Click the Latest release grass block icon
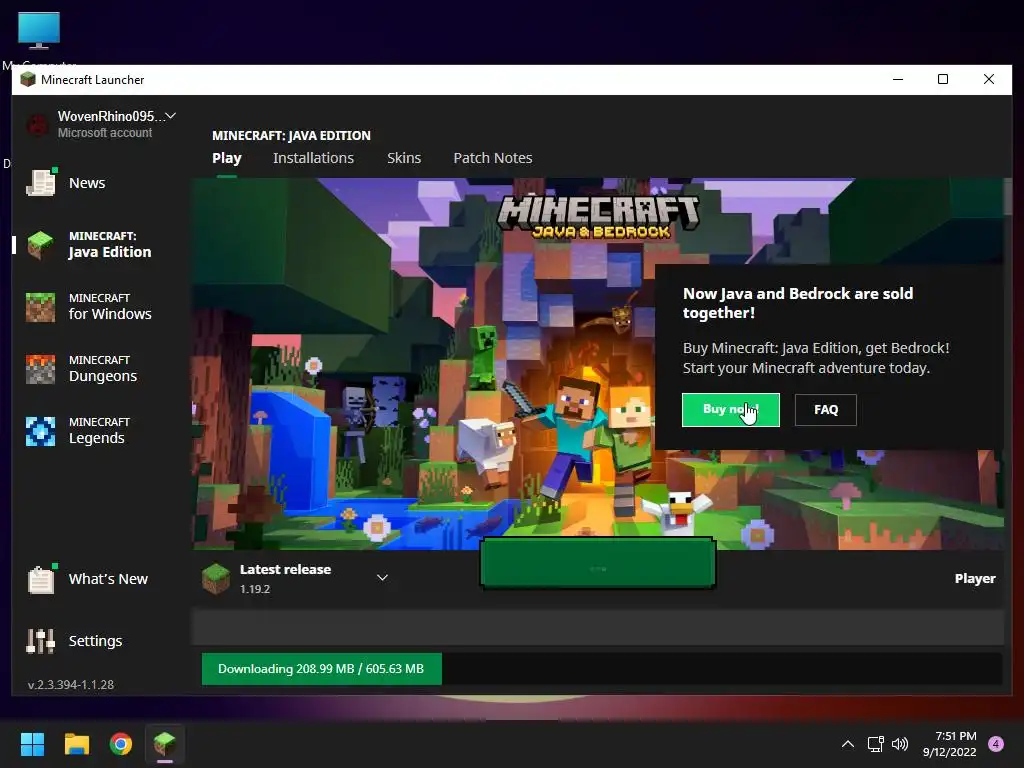Image resolution: width=1024 pixels, height=768 pixels. [x=216, y=579]
